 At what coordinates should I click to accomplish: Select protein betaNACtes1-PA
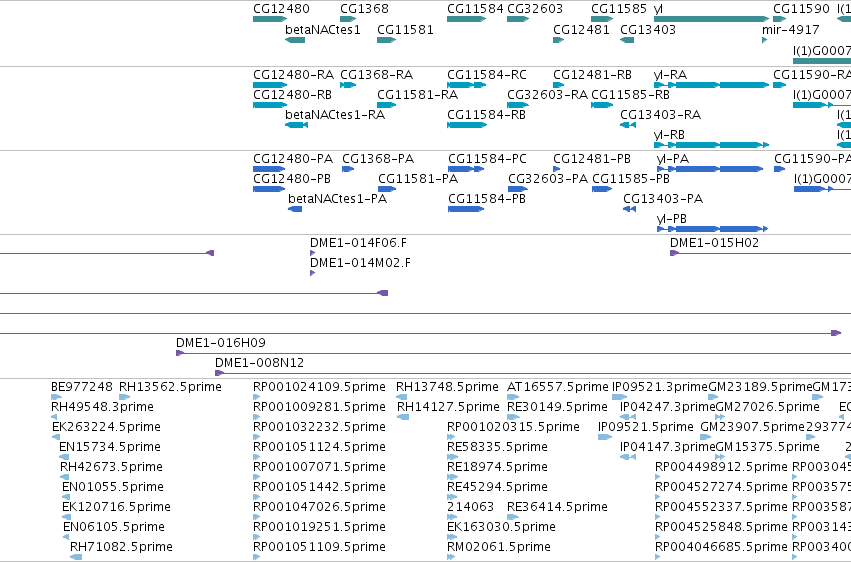click(295, 209)
